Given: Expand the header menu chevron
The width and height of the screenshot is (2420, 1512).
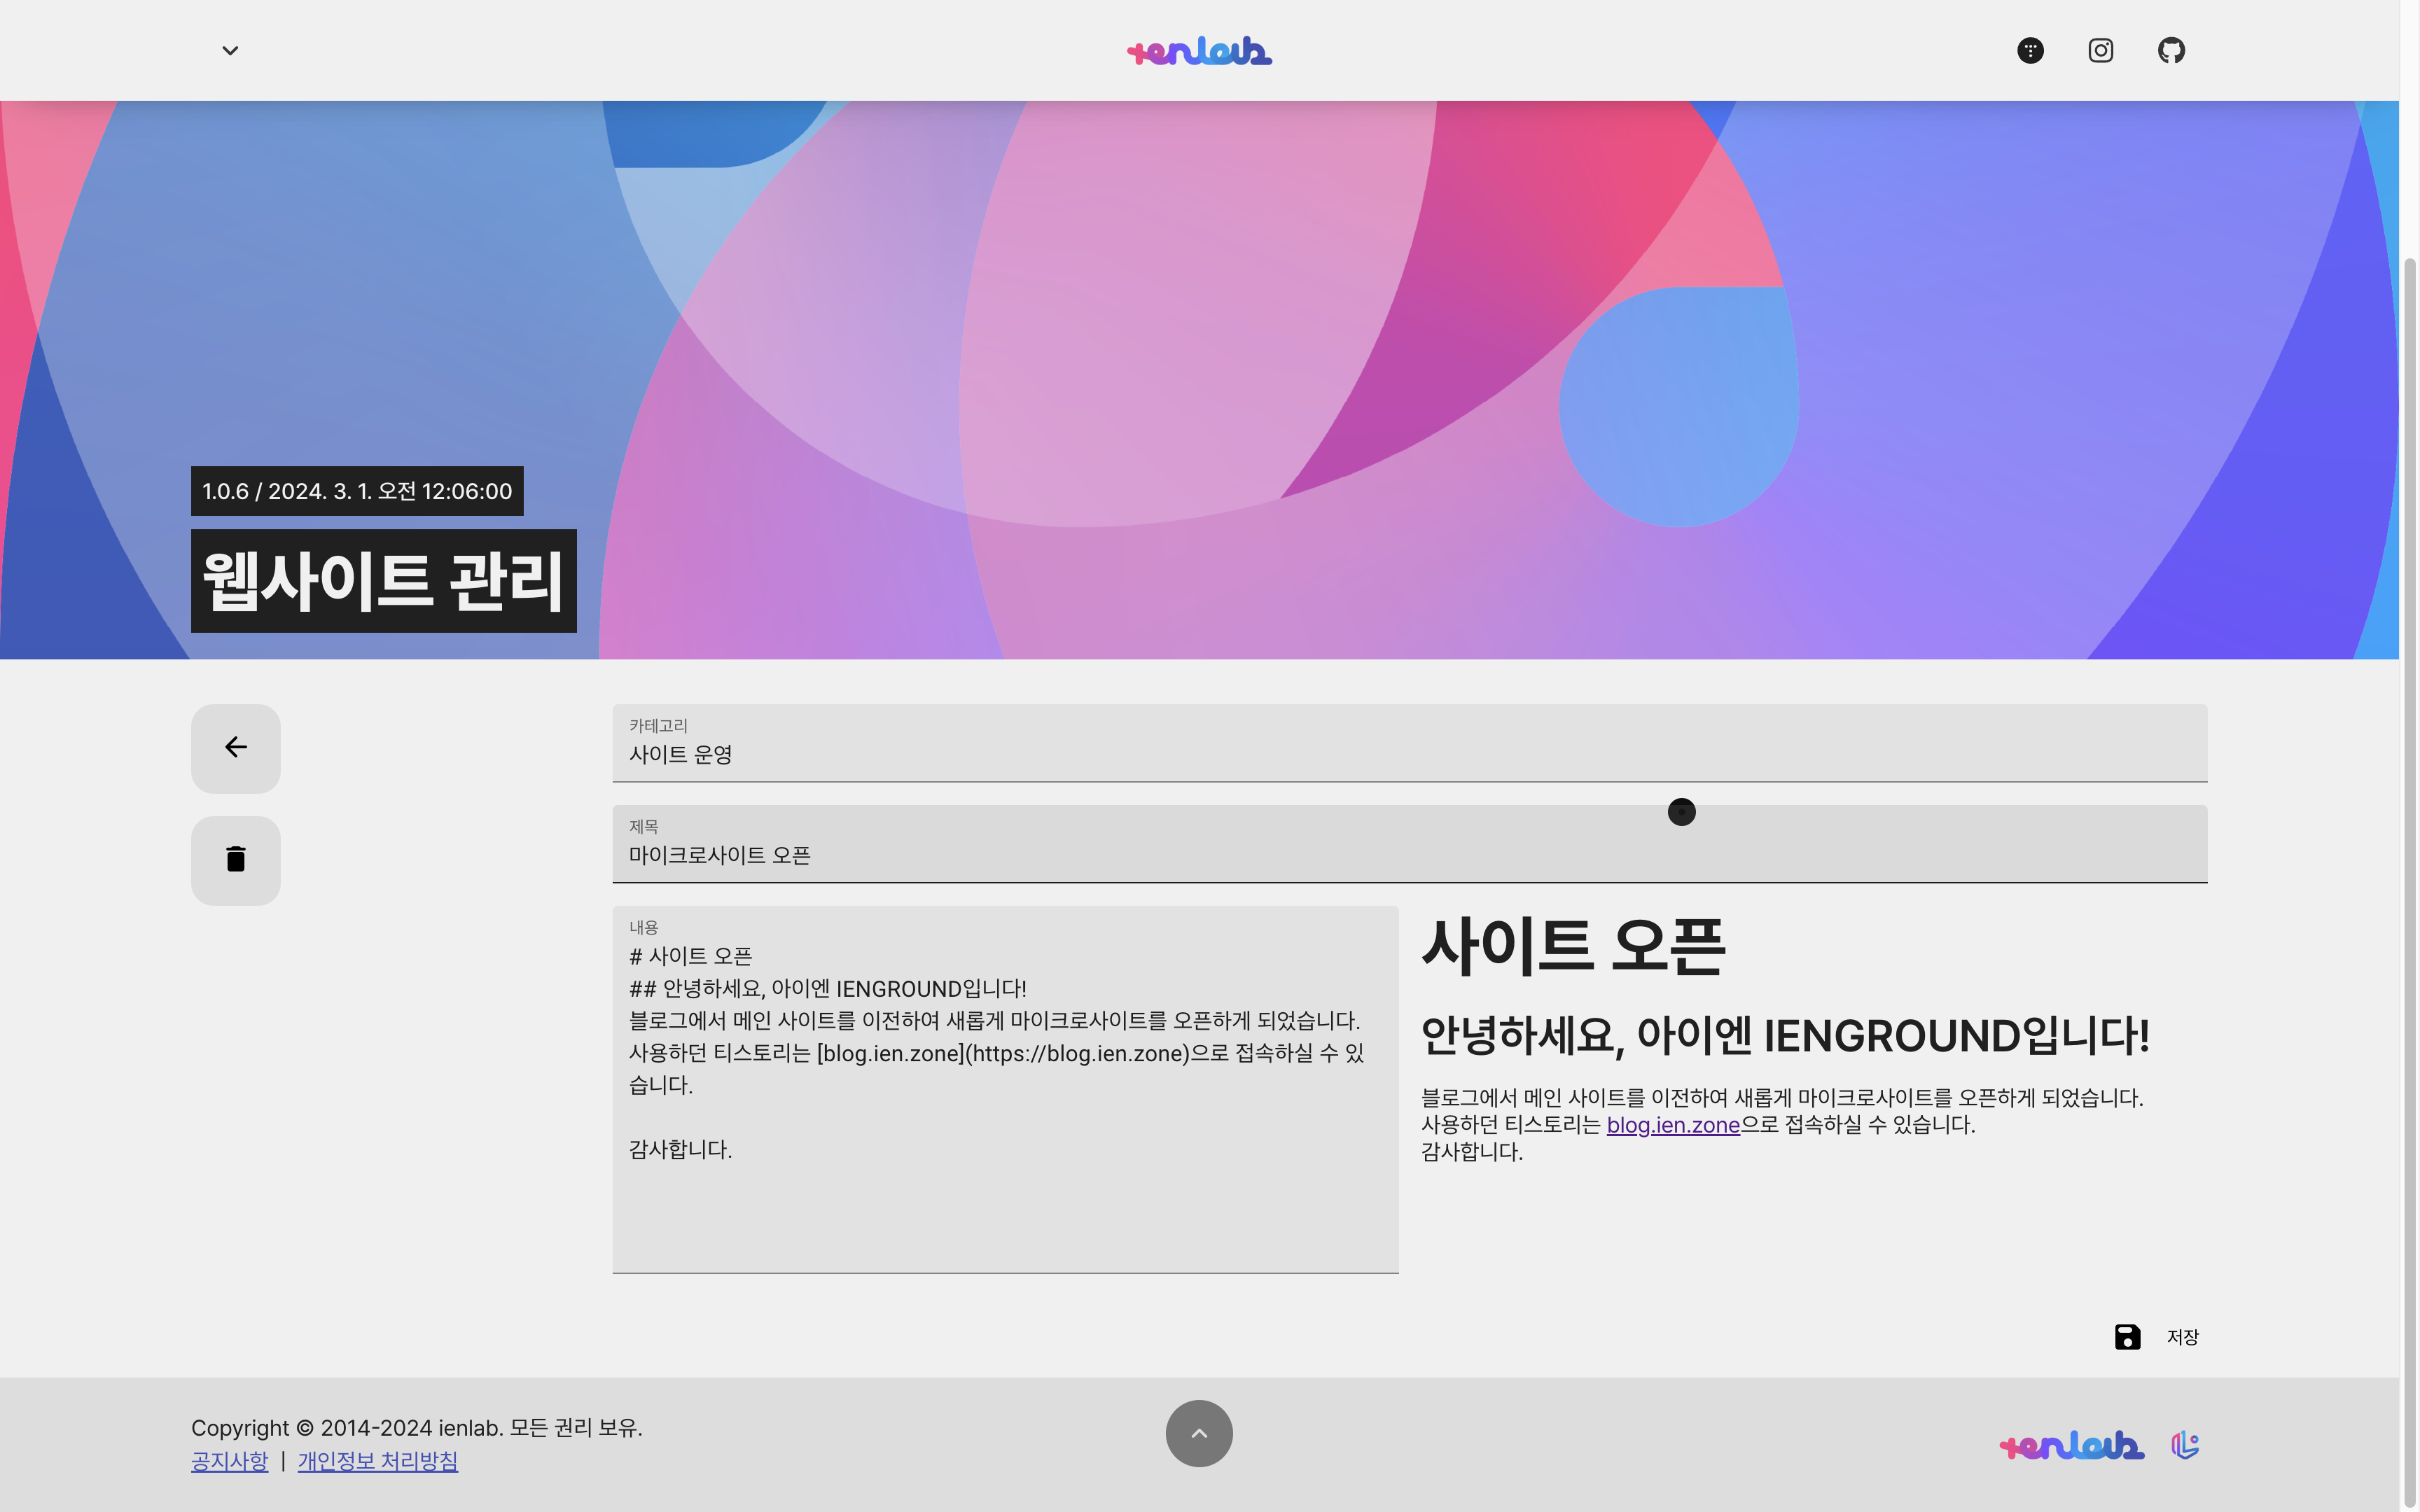Looking at the screenshot, I should [230, 51].
